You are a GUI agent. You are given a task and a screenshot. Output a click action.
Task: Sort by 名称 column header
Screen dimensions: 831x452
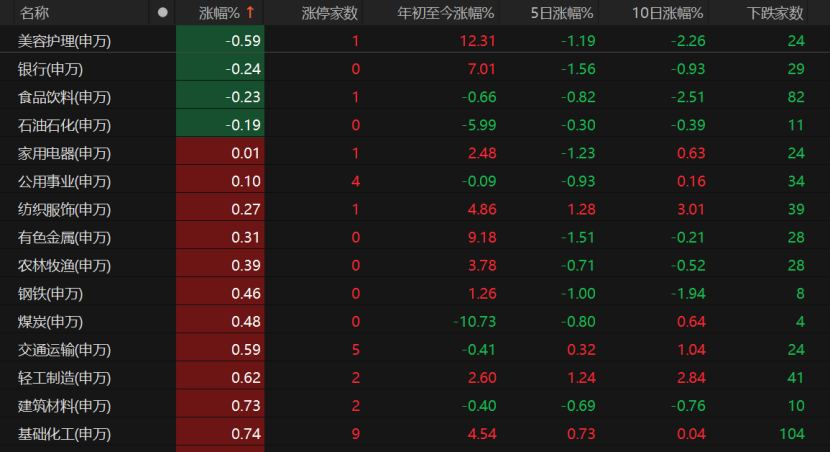click(x=34, y=13)
